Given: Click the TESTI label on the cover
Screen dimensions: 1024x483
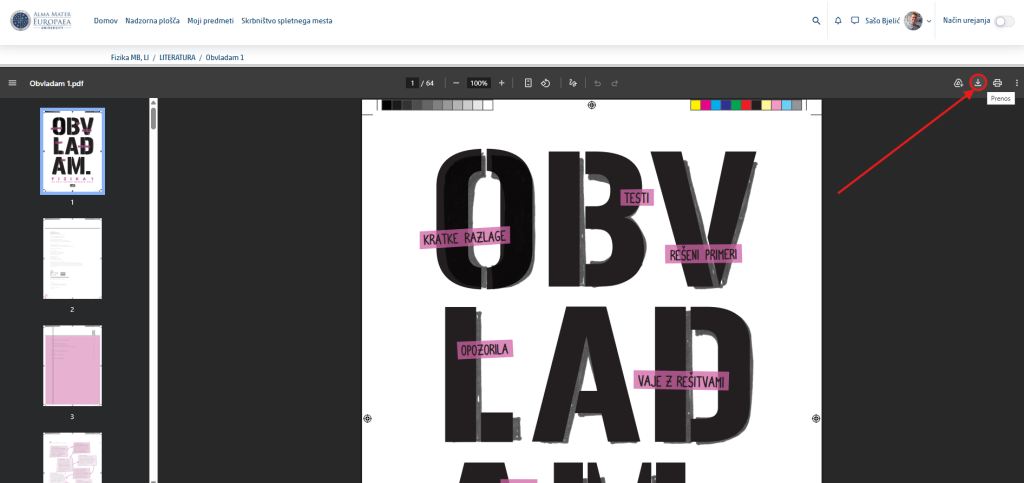Looking at the screenshot, I should coord(637,198).
